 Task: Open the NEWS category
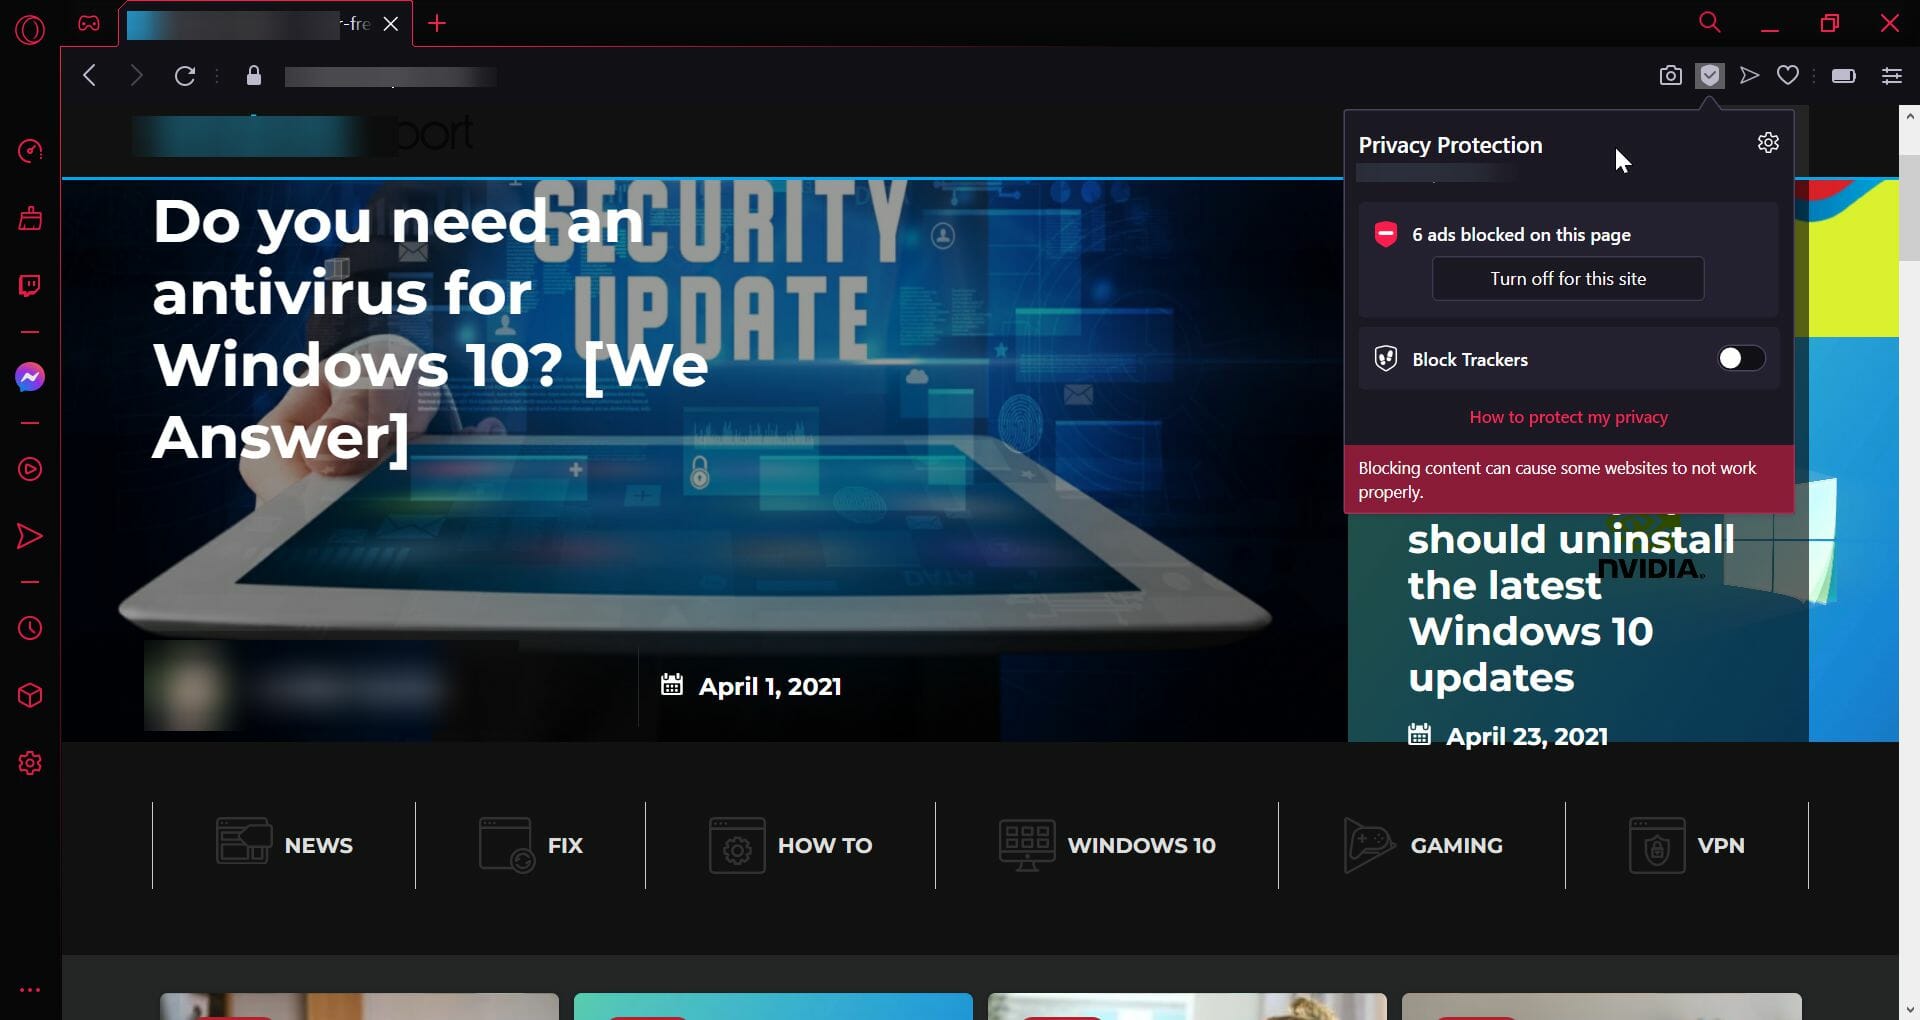coord(284,845)
